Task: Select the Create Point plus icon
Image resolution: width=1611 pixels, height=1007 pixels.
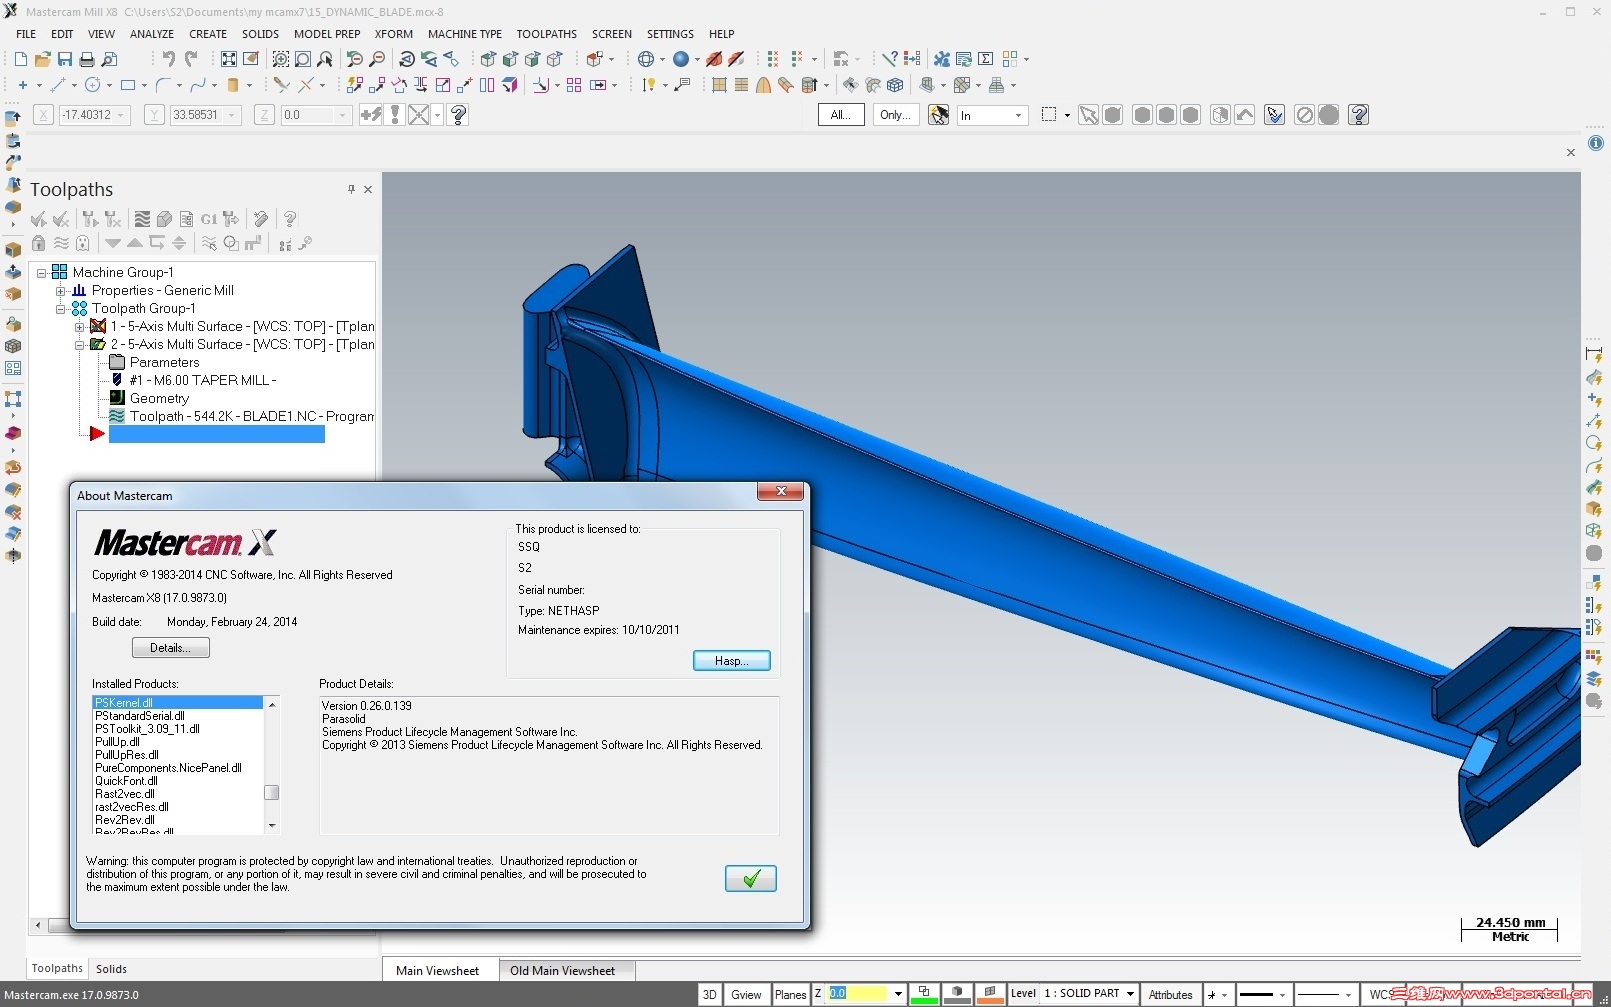Action: point(22,85)
